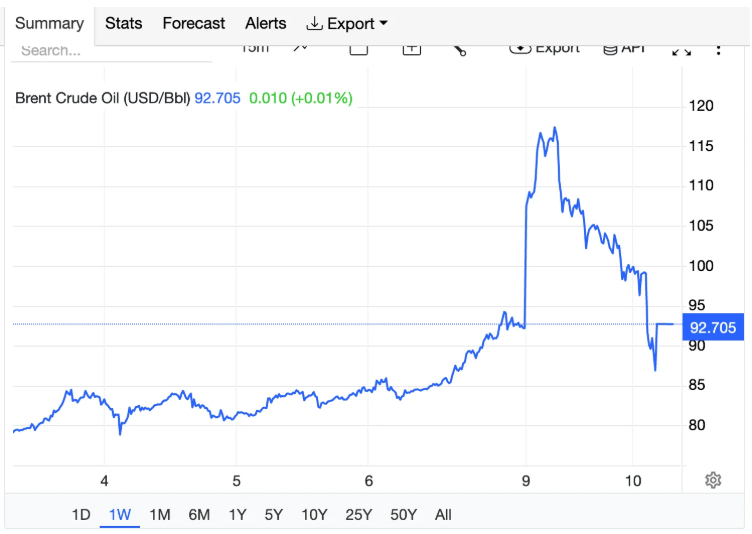Show All historical data range
The width and height of the screenshot is (752, 534).
[x=443, y=515]
